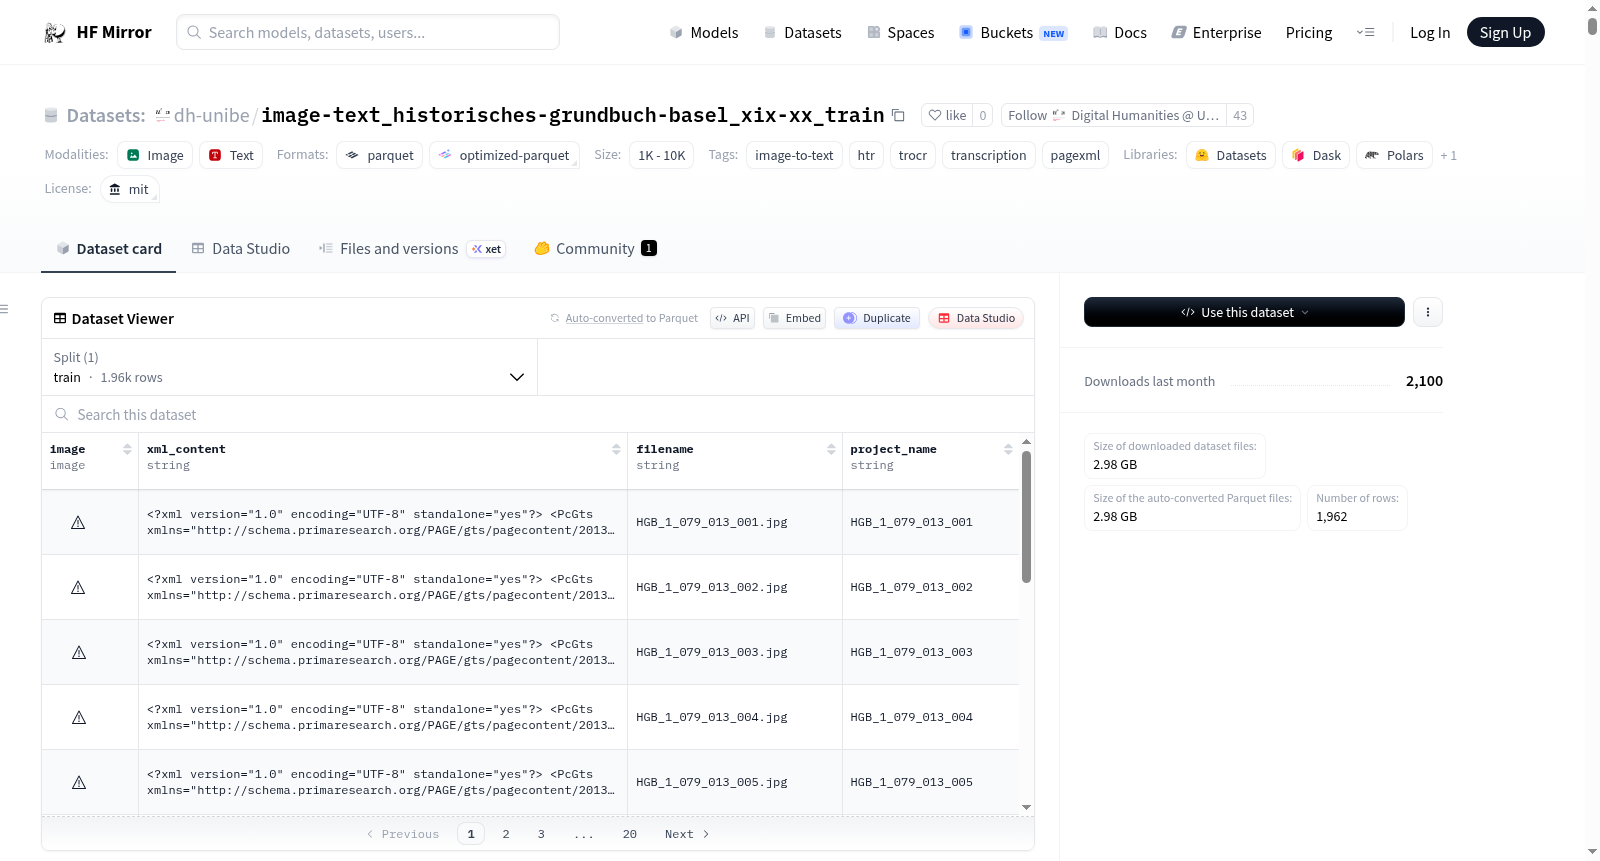Follow Digital Humanities organization
The width and height of the screenshot is (1600, 861).
[1113, 115]
